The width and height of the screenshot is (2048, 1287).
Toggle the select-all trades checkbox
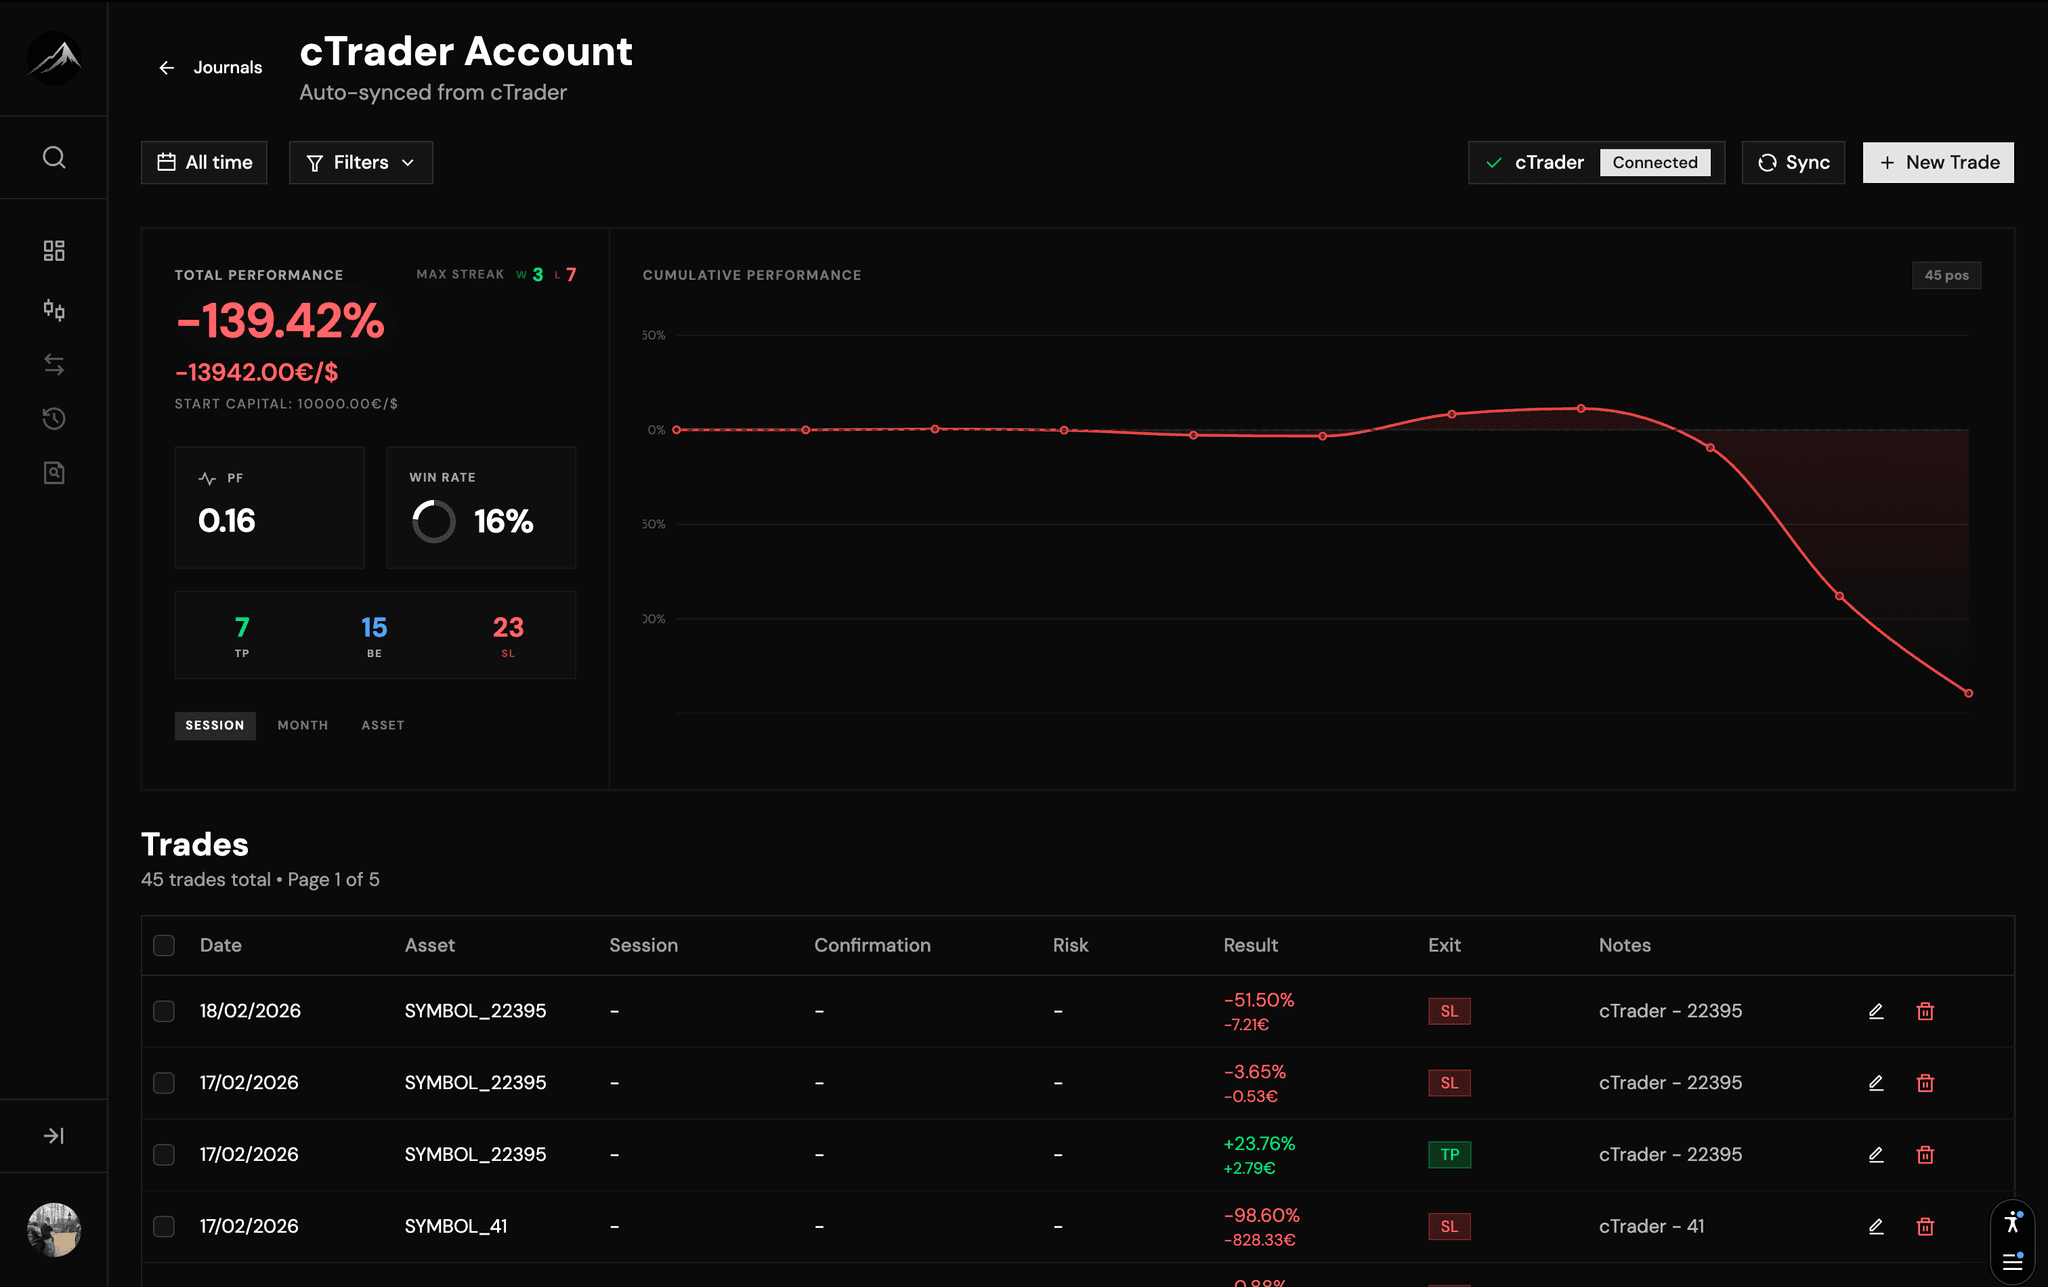[x=164, y=945]
